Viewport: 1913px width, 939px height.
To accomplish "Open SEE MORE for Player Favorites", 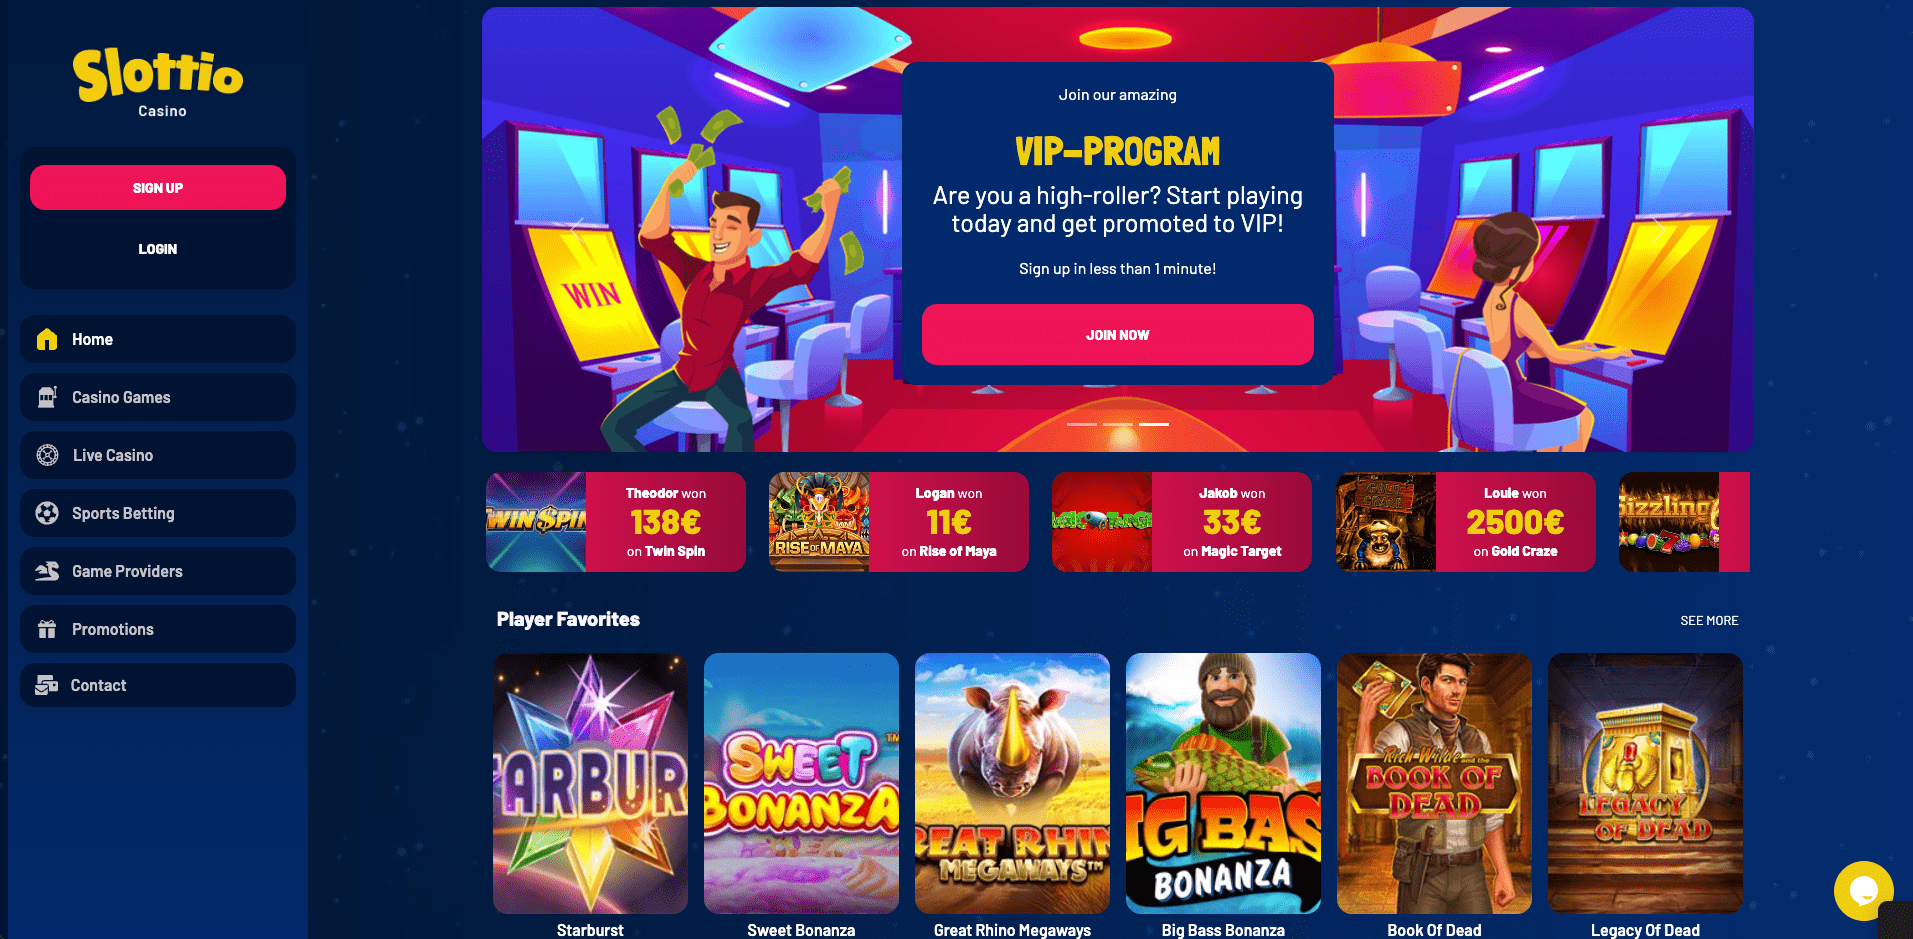I will tap(1709, 621).
